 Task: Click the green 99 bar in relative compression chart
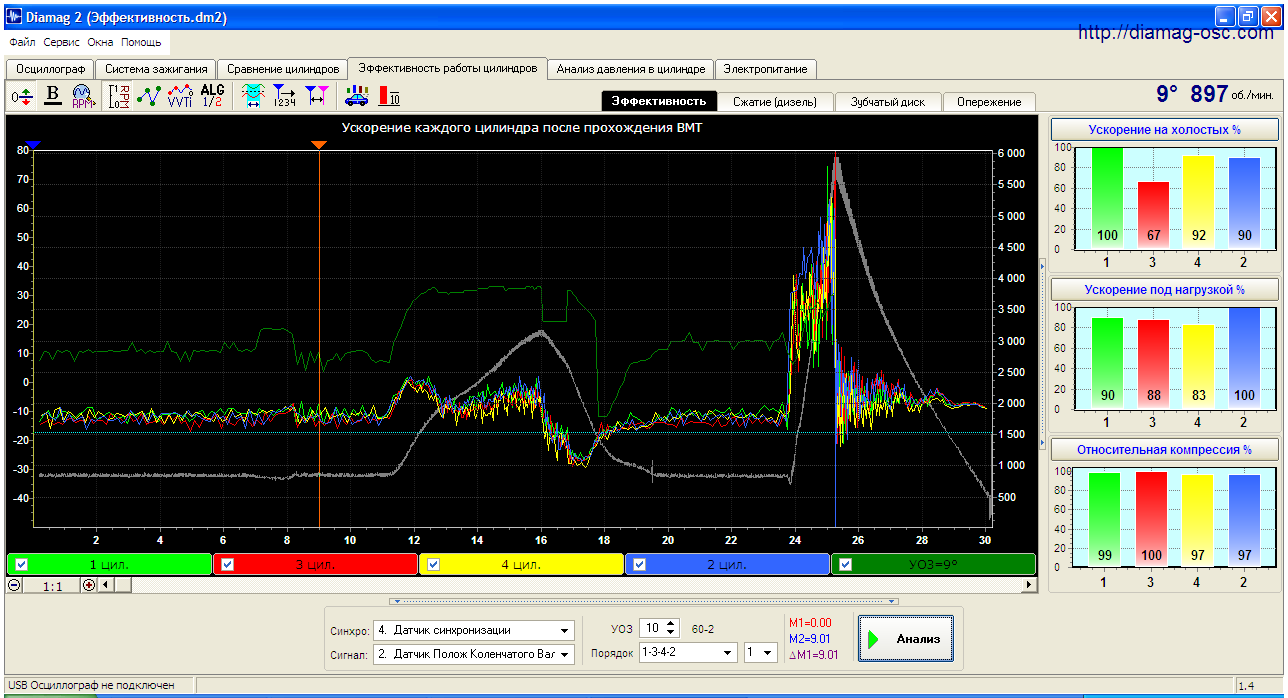point(1106,520)
